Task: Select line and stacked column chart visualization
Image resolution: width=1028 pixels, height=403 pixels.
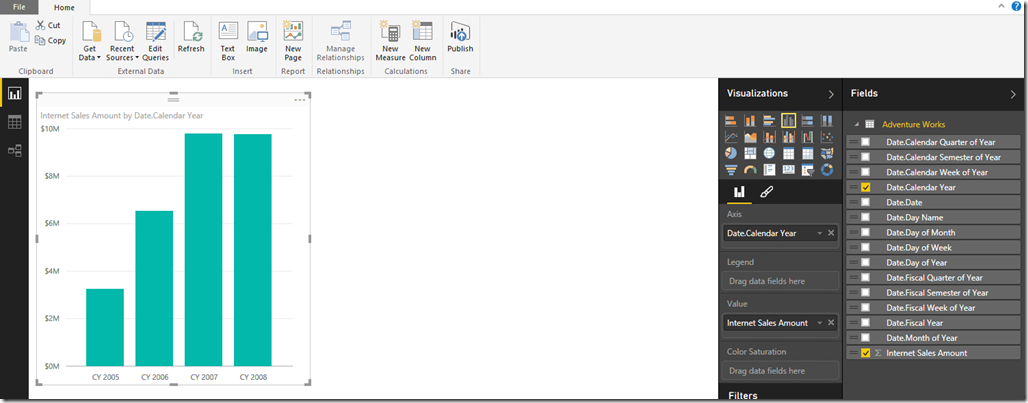Action: click(x=770, y=137)
